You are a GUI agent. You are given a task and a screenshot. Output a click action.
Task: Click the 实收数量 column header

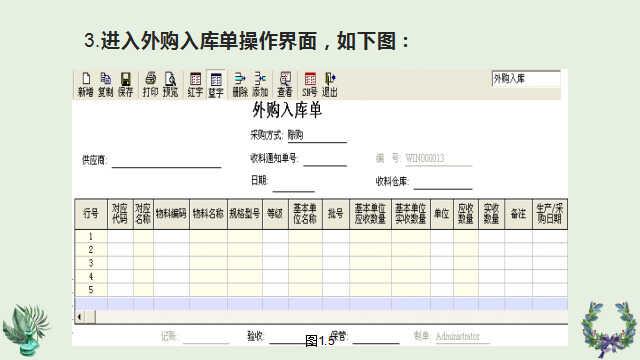tap(491, 214)
